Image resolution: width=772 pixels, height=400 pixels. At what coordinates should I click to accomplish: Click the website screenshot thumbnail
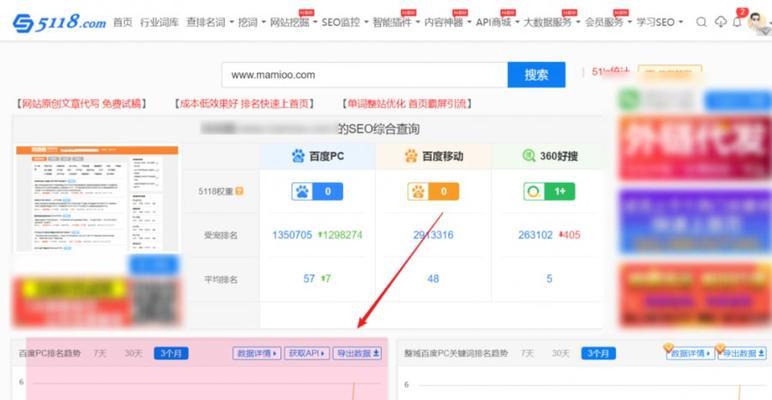click(97, 199)
